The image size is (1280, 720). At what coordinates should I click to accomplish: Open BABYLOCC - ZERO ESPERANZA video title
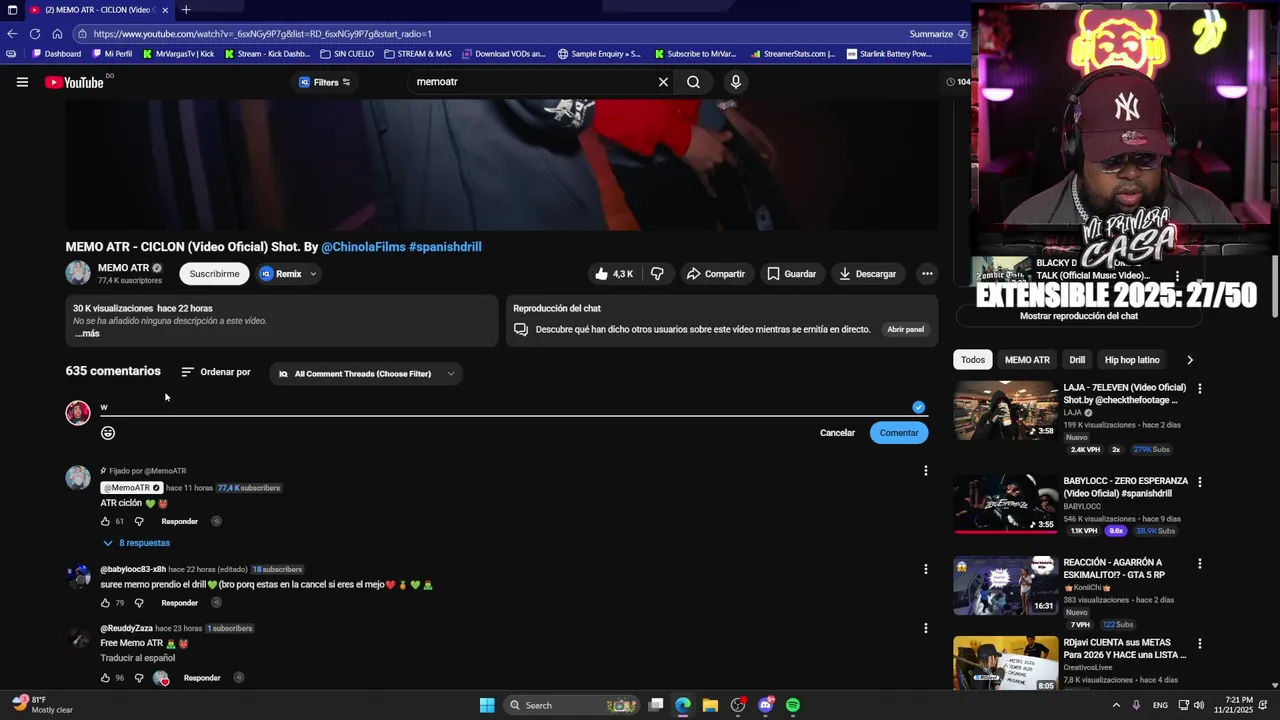coord(1125,487)
